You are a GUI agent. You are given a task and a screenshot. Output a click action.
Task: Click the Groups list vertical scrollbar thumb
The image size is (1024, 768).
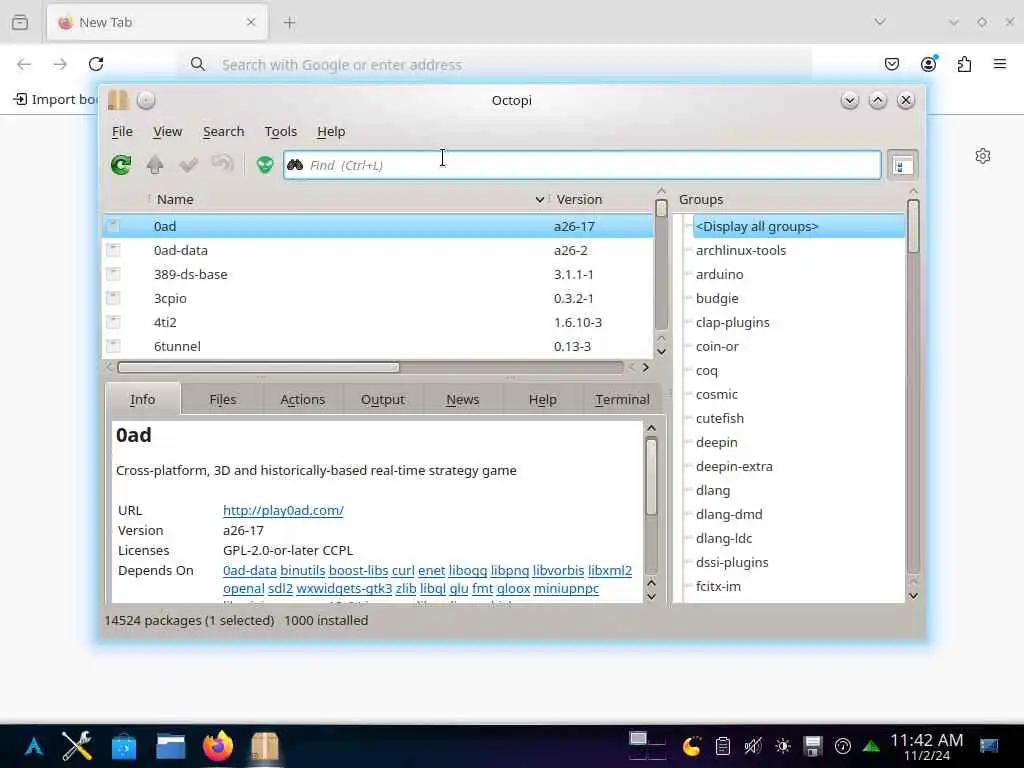913,226
